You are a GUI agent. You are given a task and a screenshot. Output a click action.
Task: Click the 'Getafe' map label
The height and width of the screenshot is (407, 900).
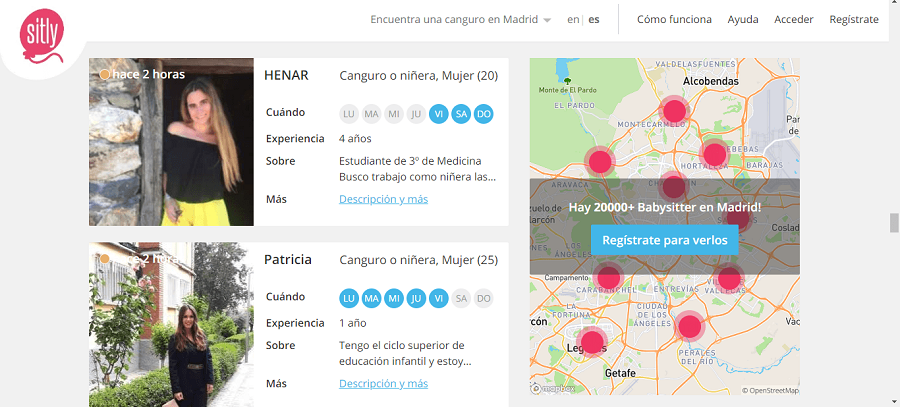[620, 373]
